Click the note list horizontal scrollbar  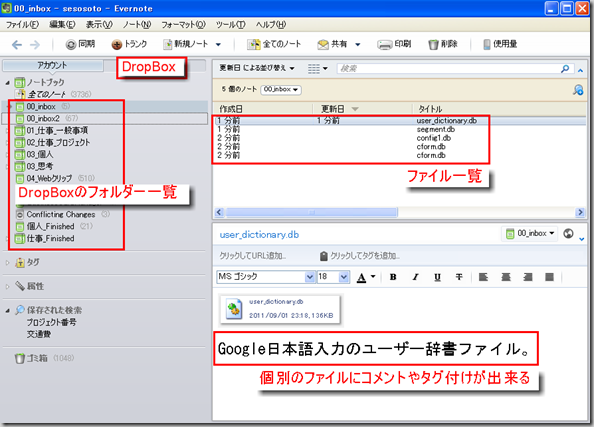[312, 212]
